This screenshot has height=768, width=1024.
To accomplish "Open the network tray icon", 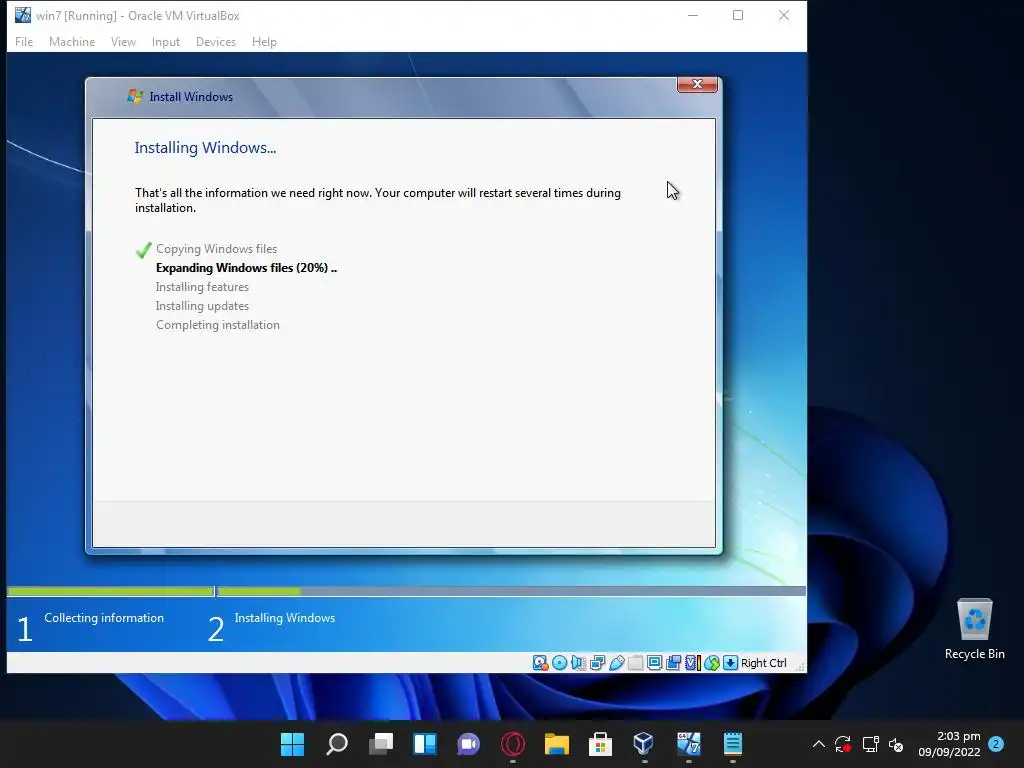I will tap(870, 744).
